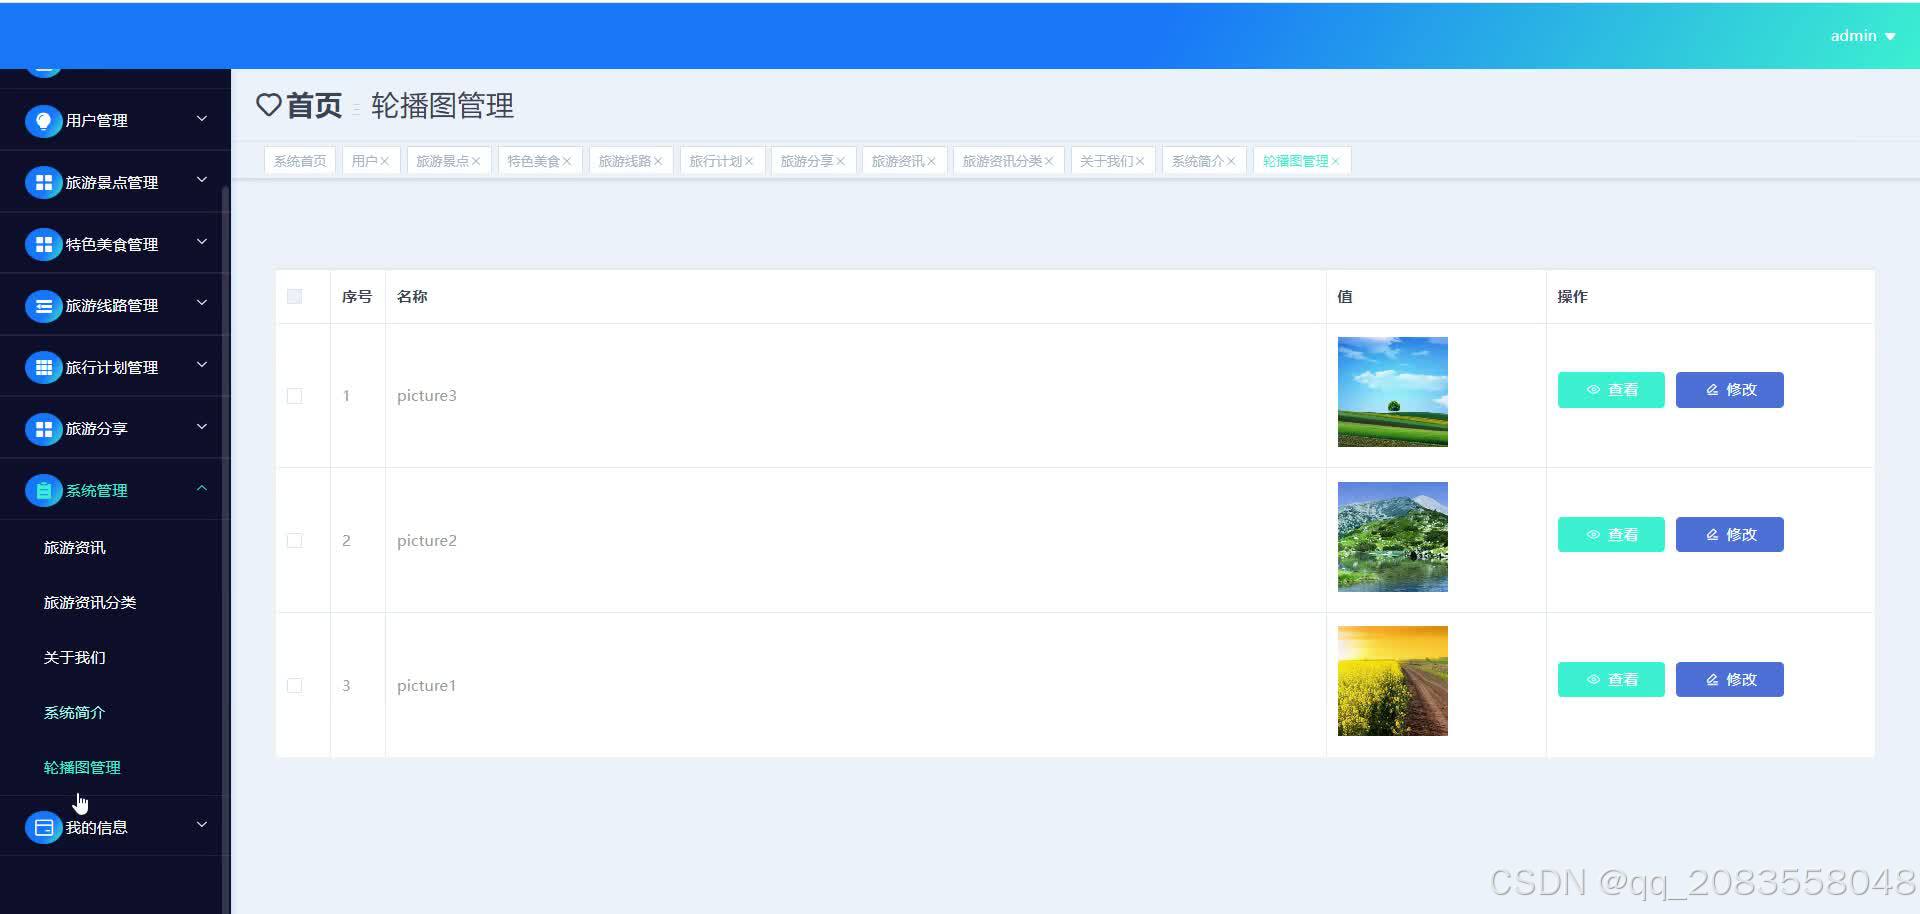Click the 旅游景点管理 grid icon
Screen dimensions: 1920x914
[x=43, y=183]
